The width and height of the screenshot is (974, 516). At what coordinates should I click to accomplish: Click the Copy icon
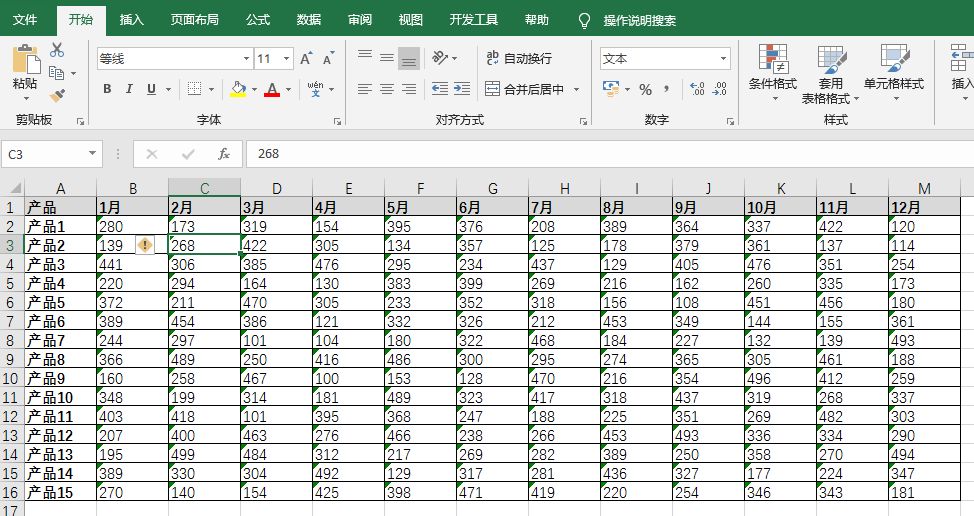tap(57, 73)
